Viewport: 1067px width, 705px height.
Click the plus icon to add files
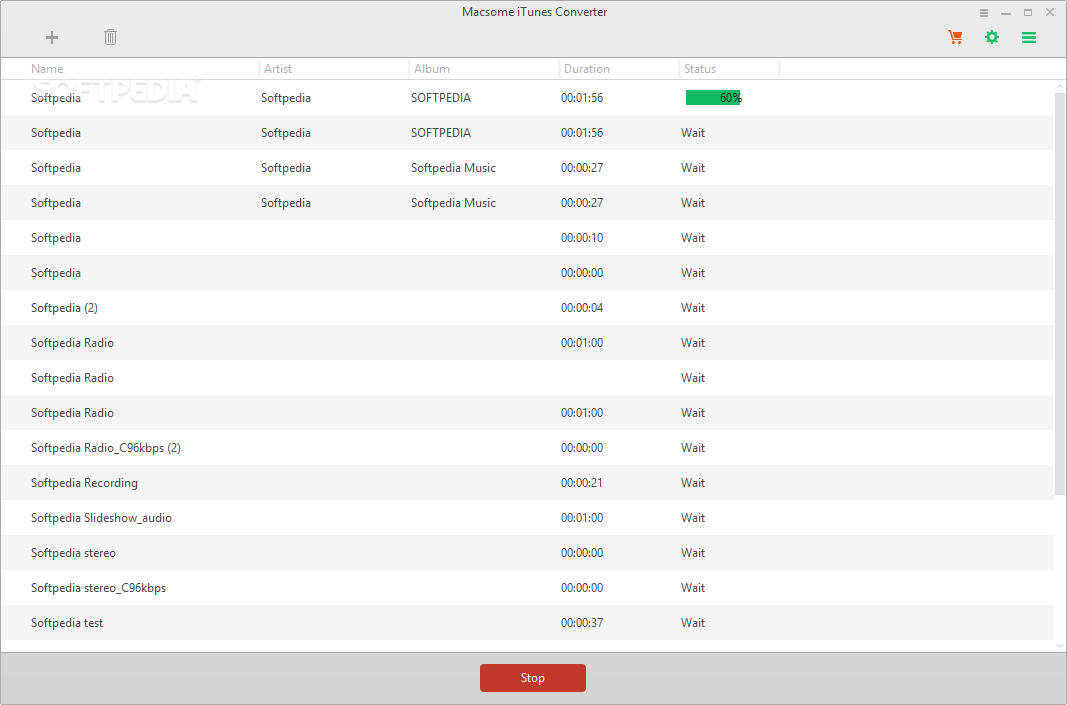coord(52,37)
